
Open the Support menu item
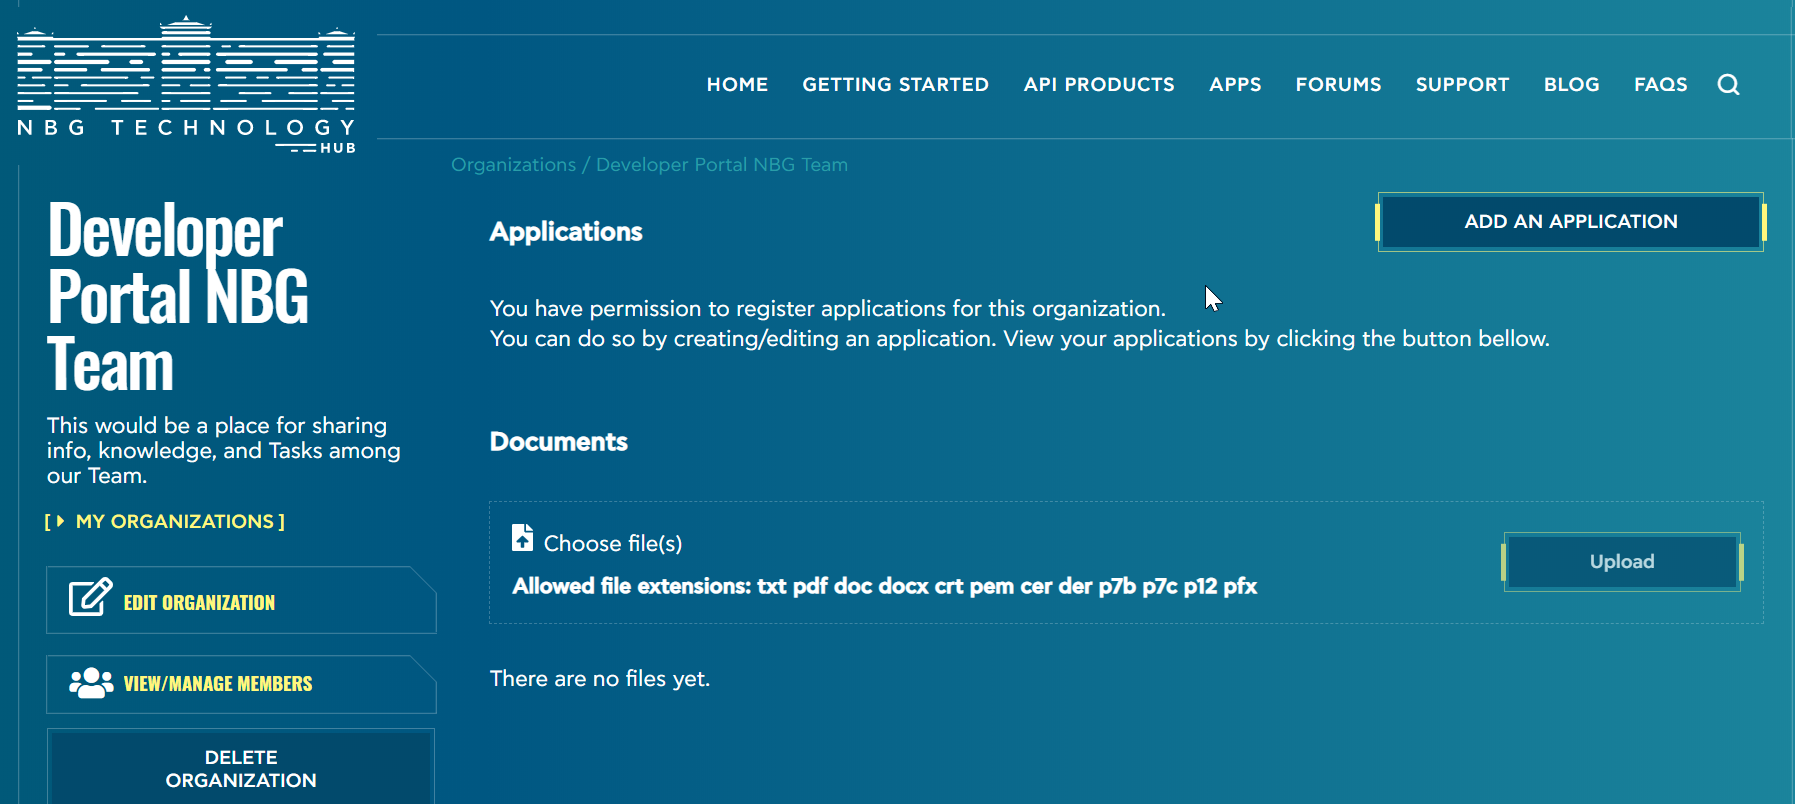click(1462, 85)
